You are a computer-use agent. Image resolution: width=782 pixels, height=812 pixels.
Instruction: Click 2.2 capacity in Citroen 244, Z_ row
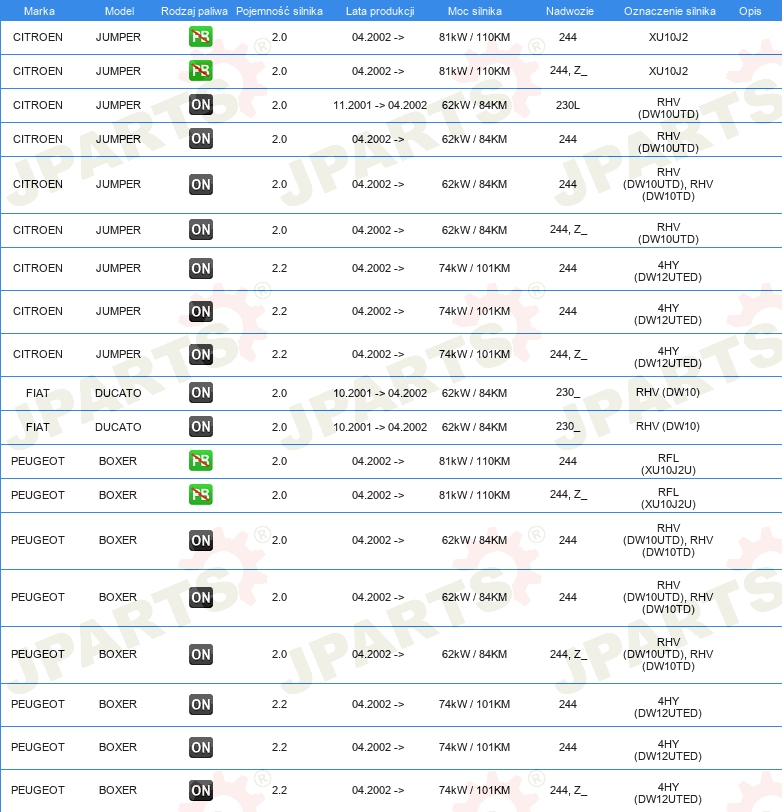click(x=279, y=354)
